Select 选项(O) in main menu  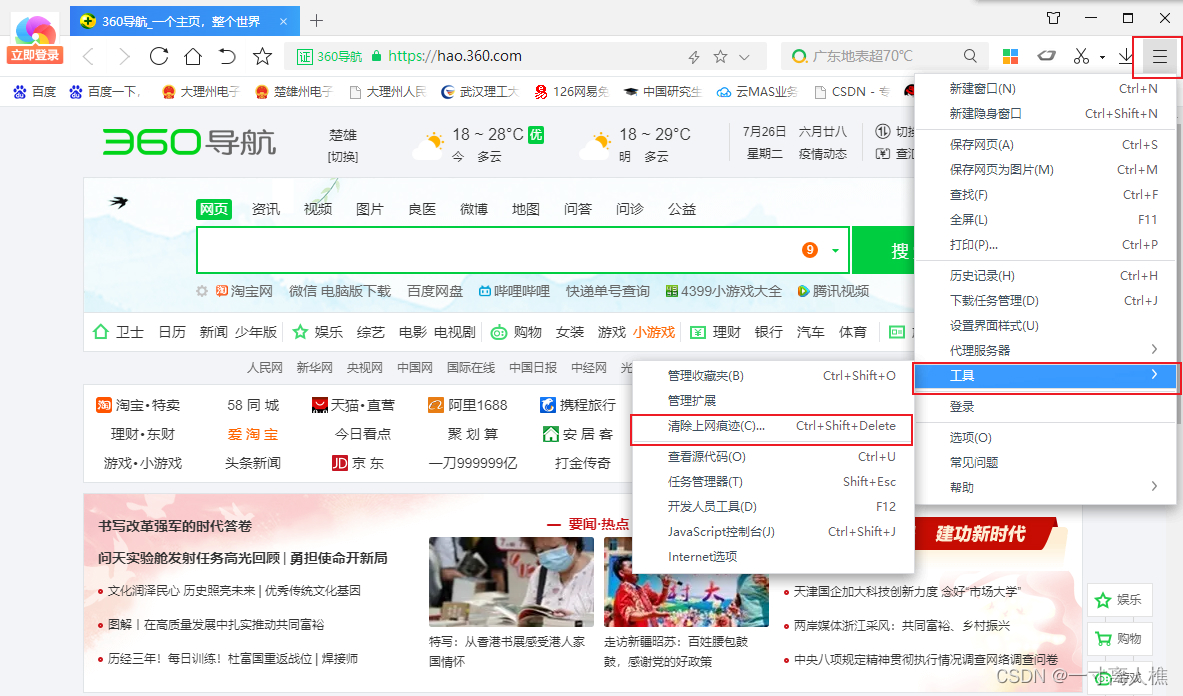(x=1045, y=438)
